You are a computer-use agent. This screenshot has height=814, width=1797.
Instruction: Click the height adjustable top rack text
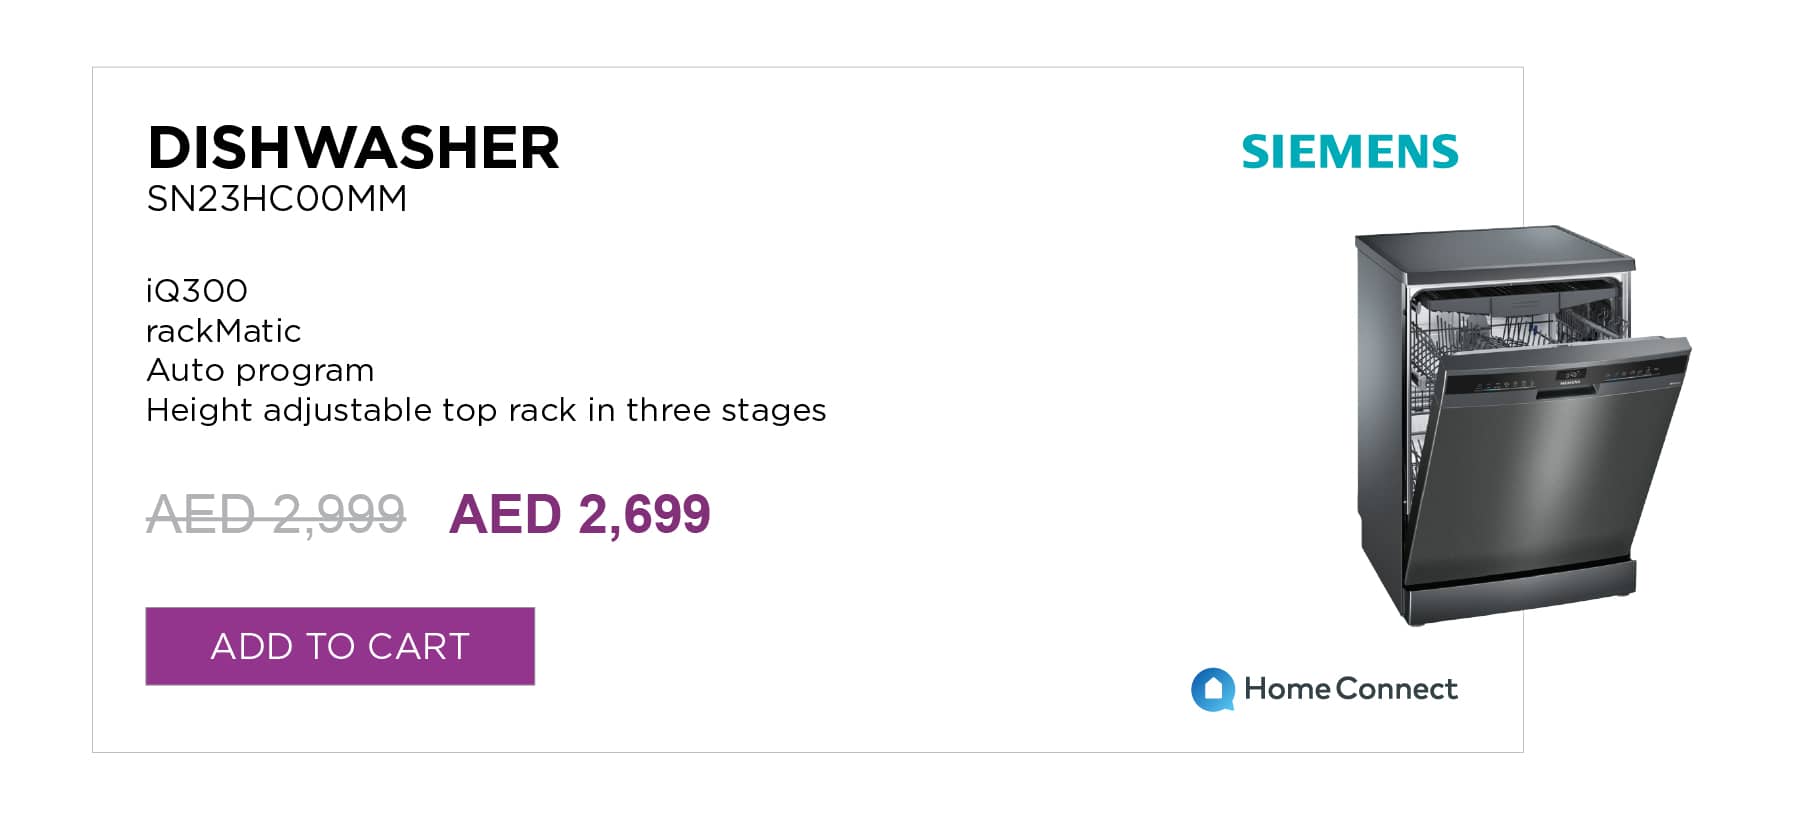[x=486, y=410]
